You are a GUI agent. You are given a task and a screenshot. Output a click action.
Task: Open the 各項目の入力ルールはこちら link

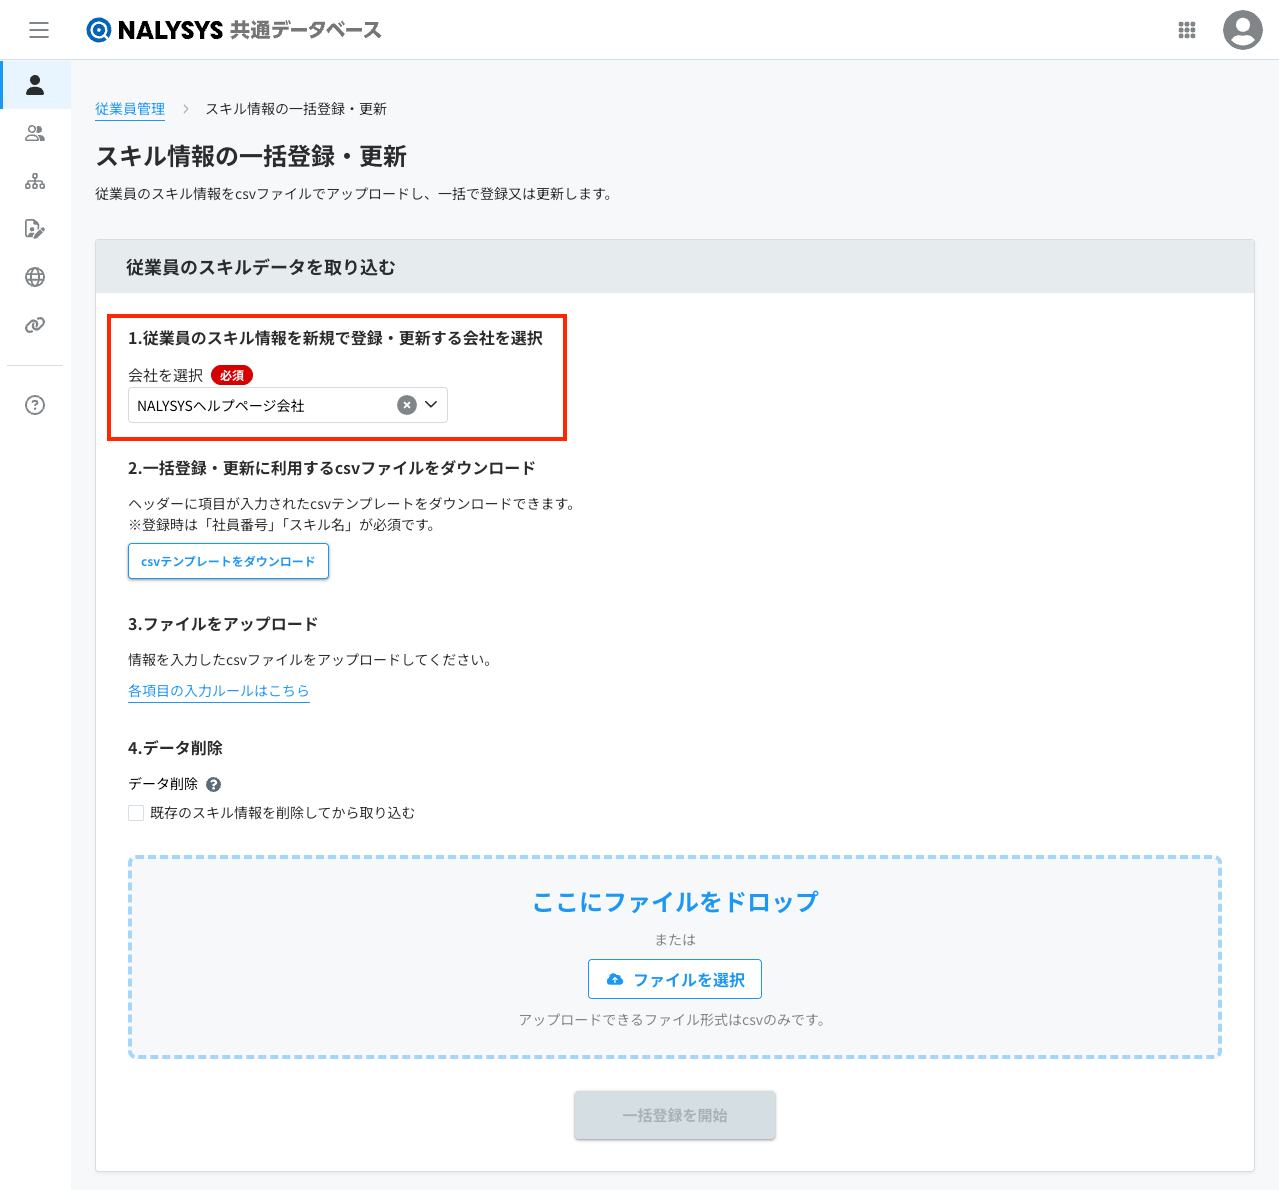(x=219, y=691)
